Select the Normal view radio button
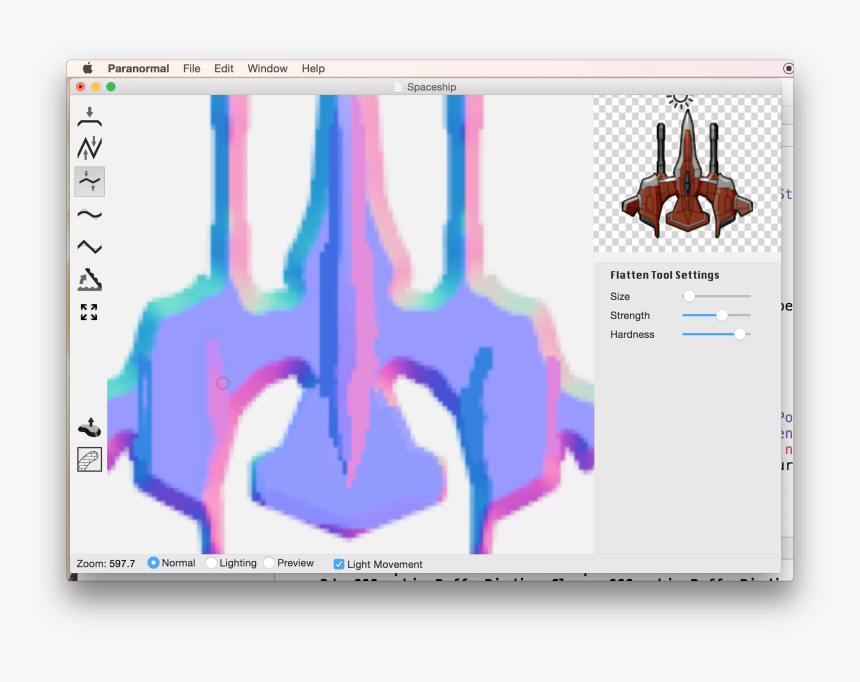The width and height of the screenshot is (860, 682). (x=154, y=563)
